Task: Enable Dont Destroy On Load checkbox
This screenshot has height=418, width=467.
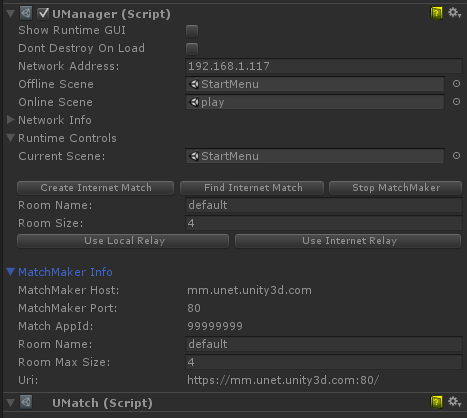Action: (x=192, y=49)
